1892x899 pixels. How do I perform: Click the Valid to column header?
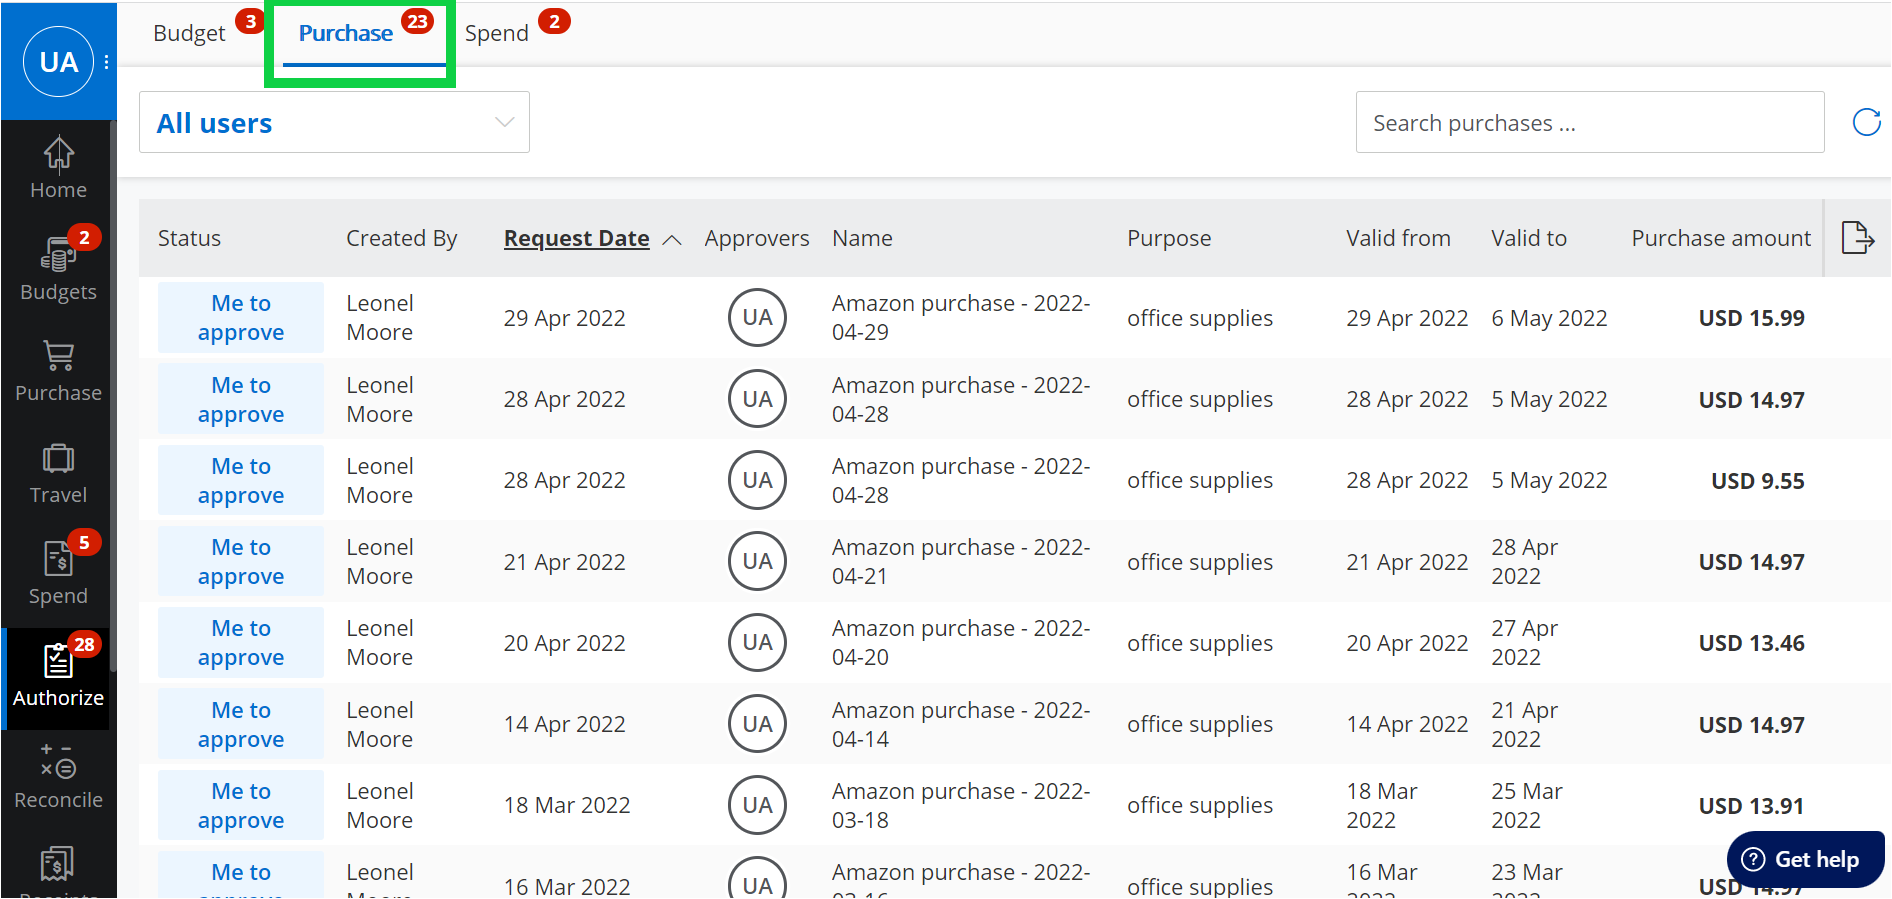(x=1528, y=238)
